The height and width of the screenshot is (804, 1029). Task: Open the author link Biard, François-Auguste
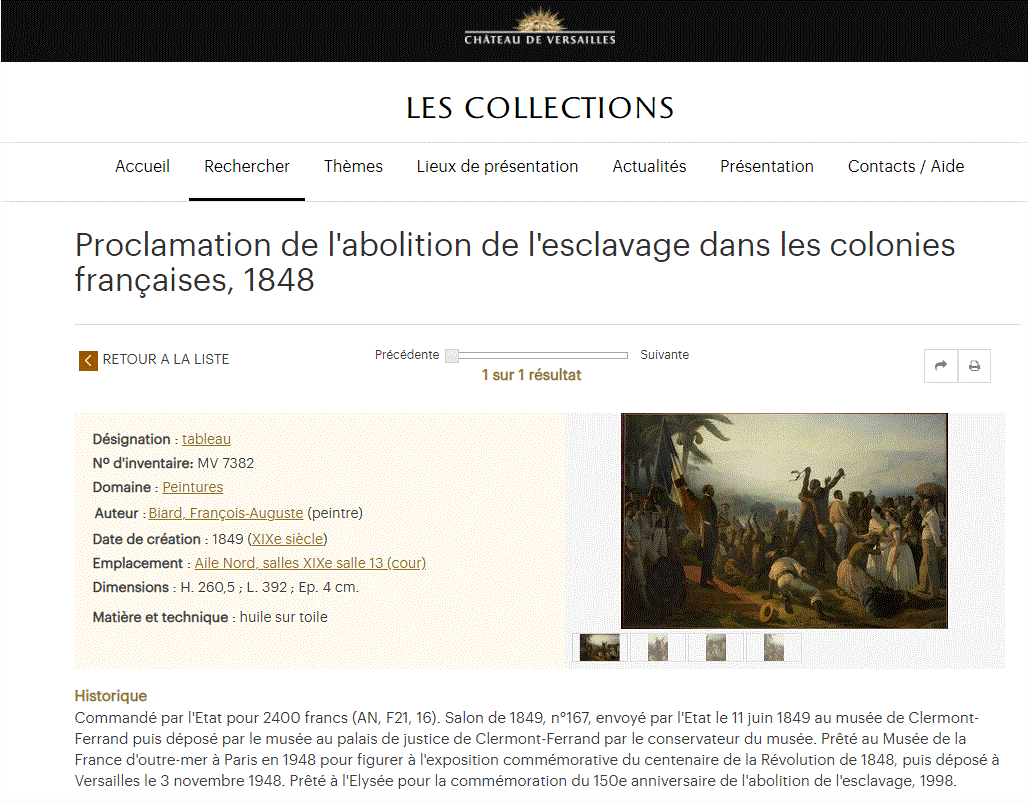click(x=226, y=513)
